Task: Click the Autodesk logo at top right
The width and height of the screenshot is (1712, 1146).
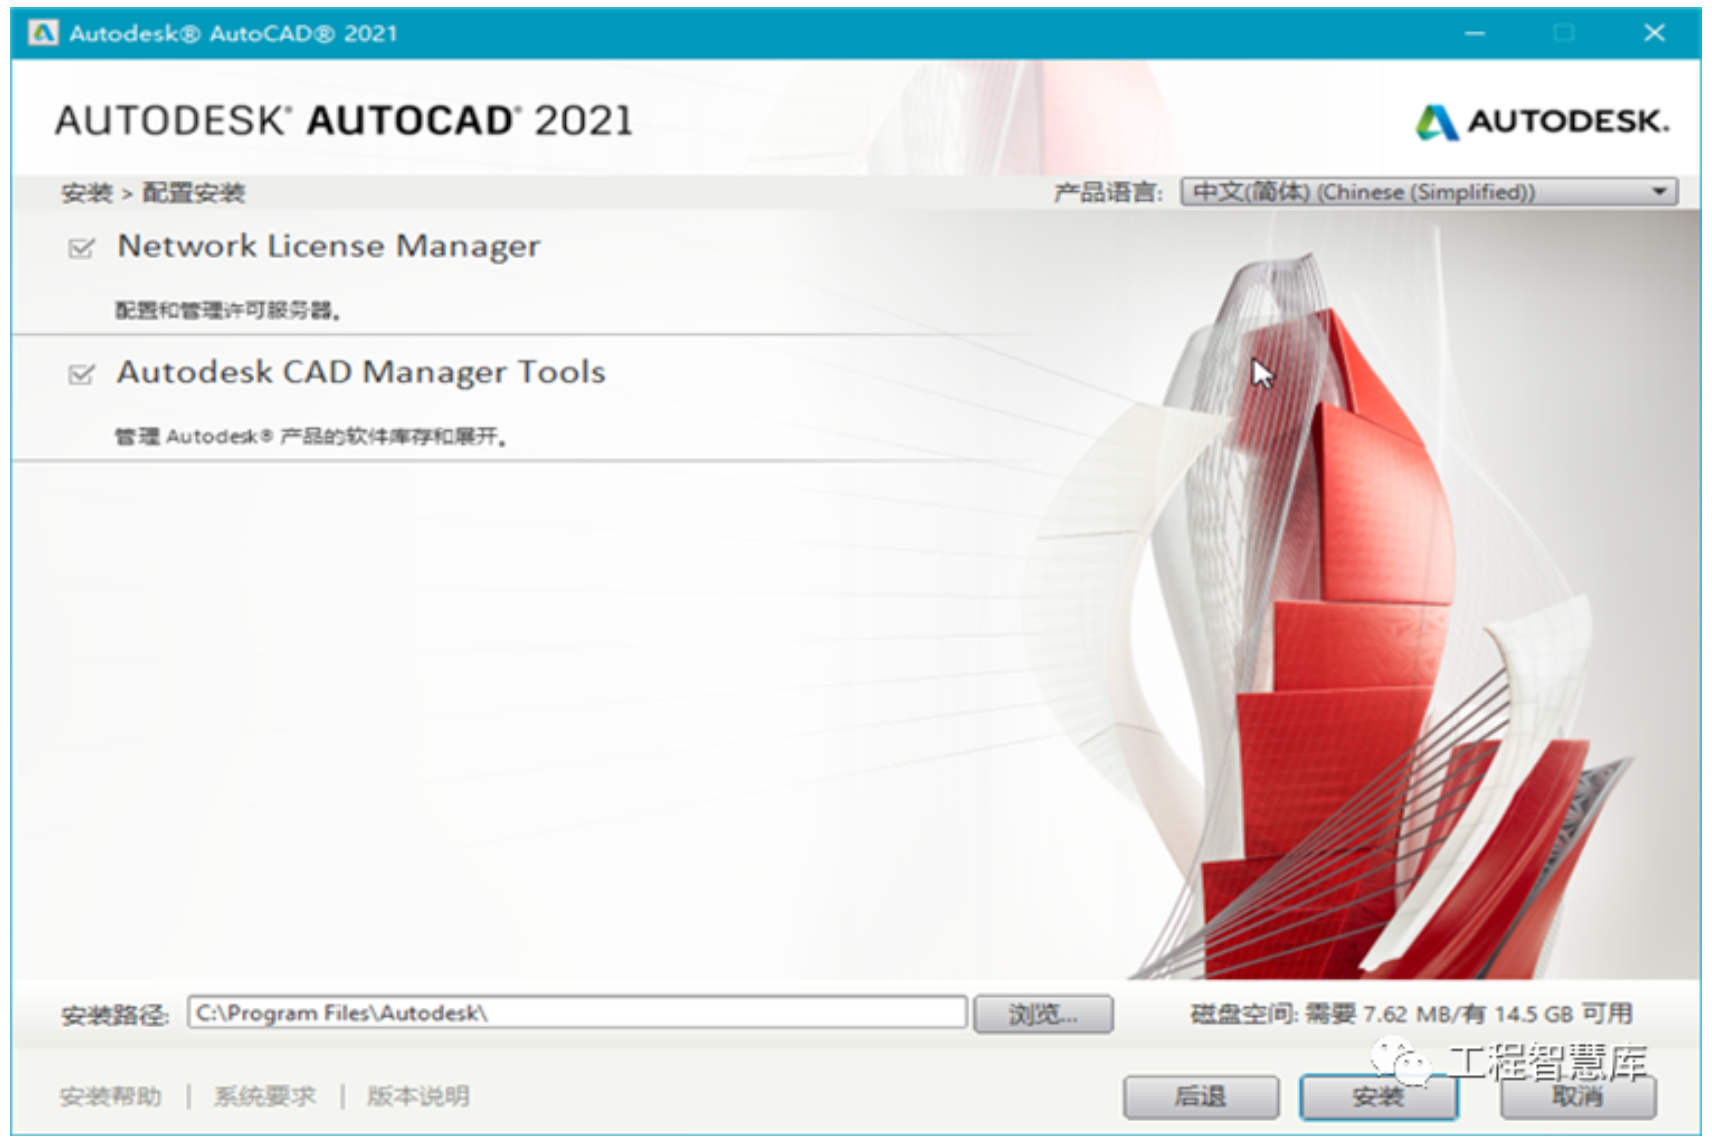Action: [1541, 122]
